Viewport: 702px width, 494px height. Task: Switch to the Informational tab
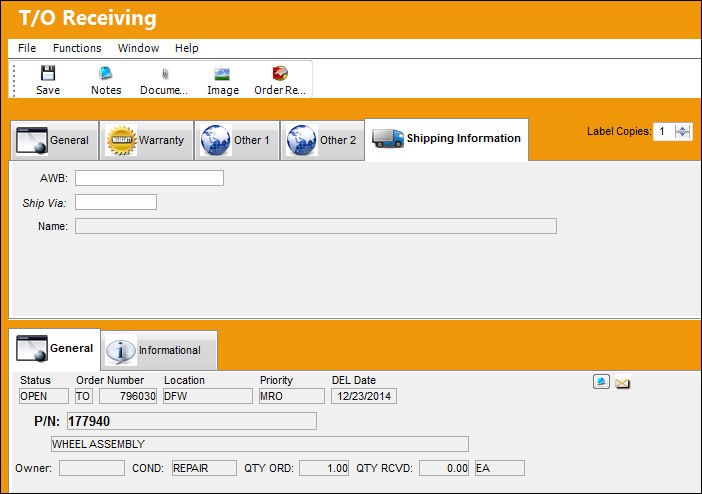point(159,350)
